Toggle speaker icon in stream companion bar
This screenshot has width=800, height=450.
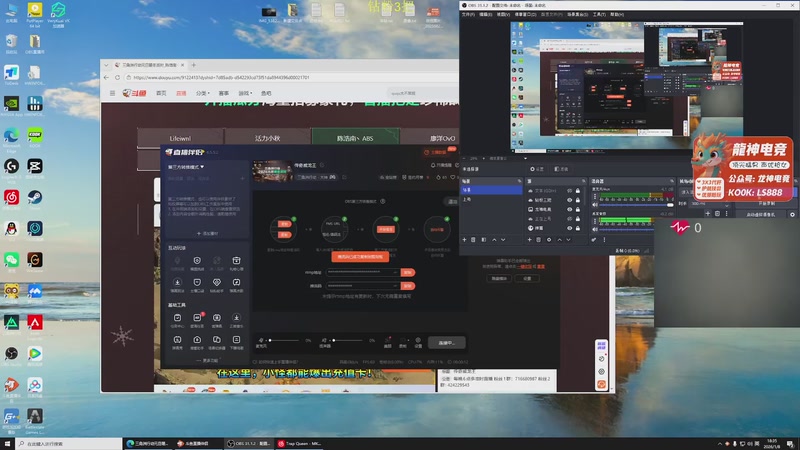(x=324, y=340)
